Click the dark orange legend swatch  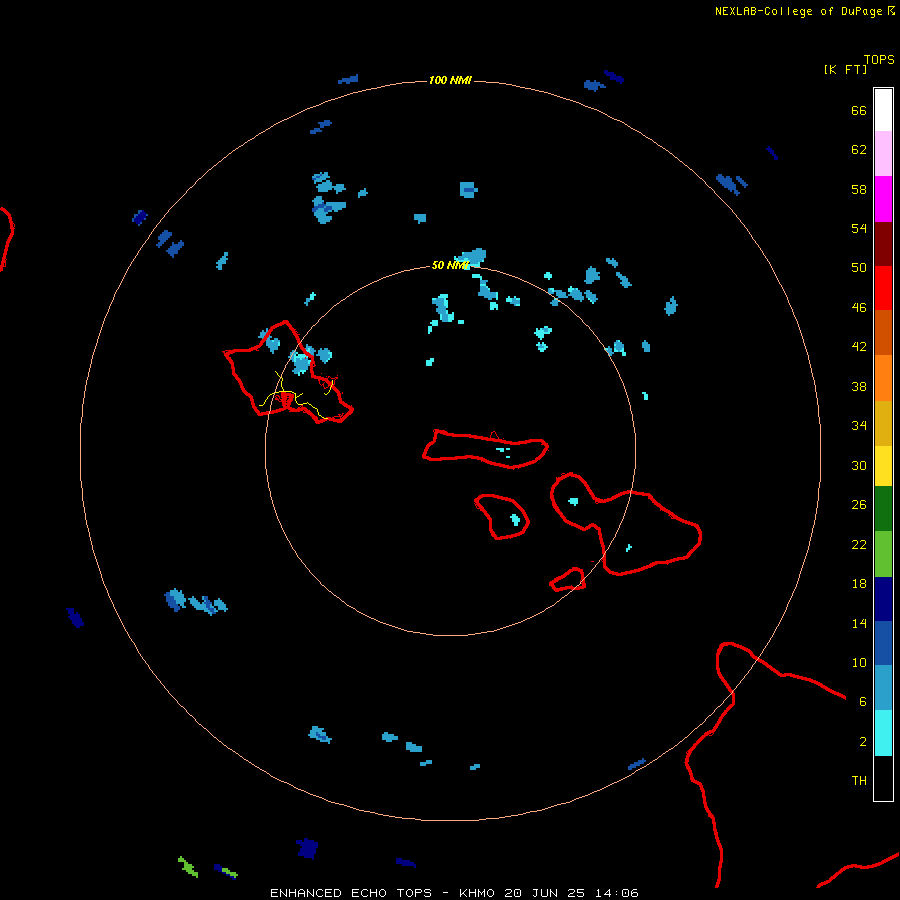[883, 332]
